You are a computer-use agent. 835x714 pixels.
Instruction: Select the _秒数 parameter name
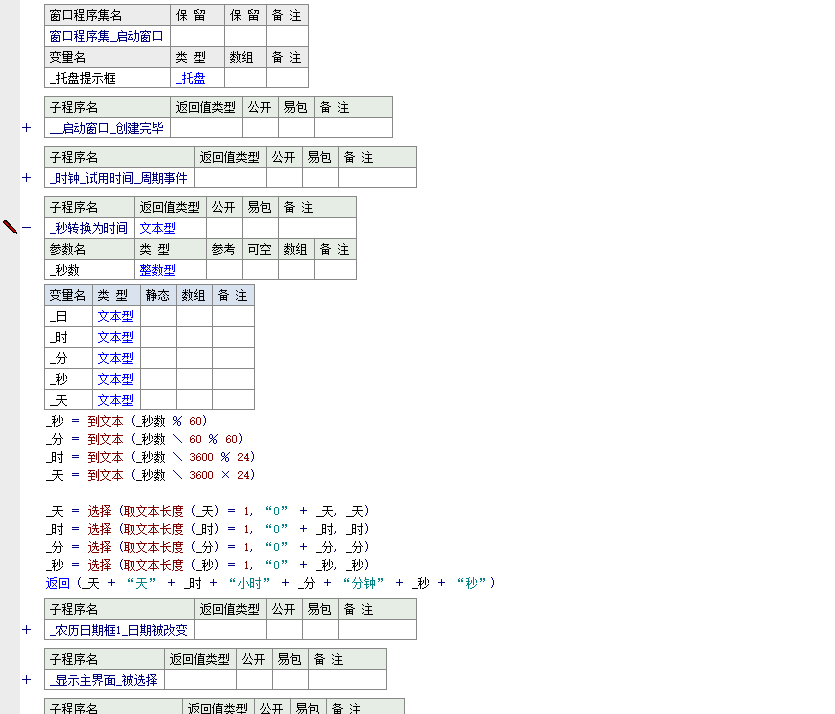89,270
